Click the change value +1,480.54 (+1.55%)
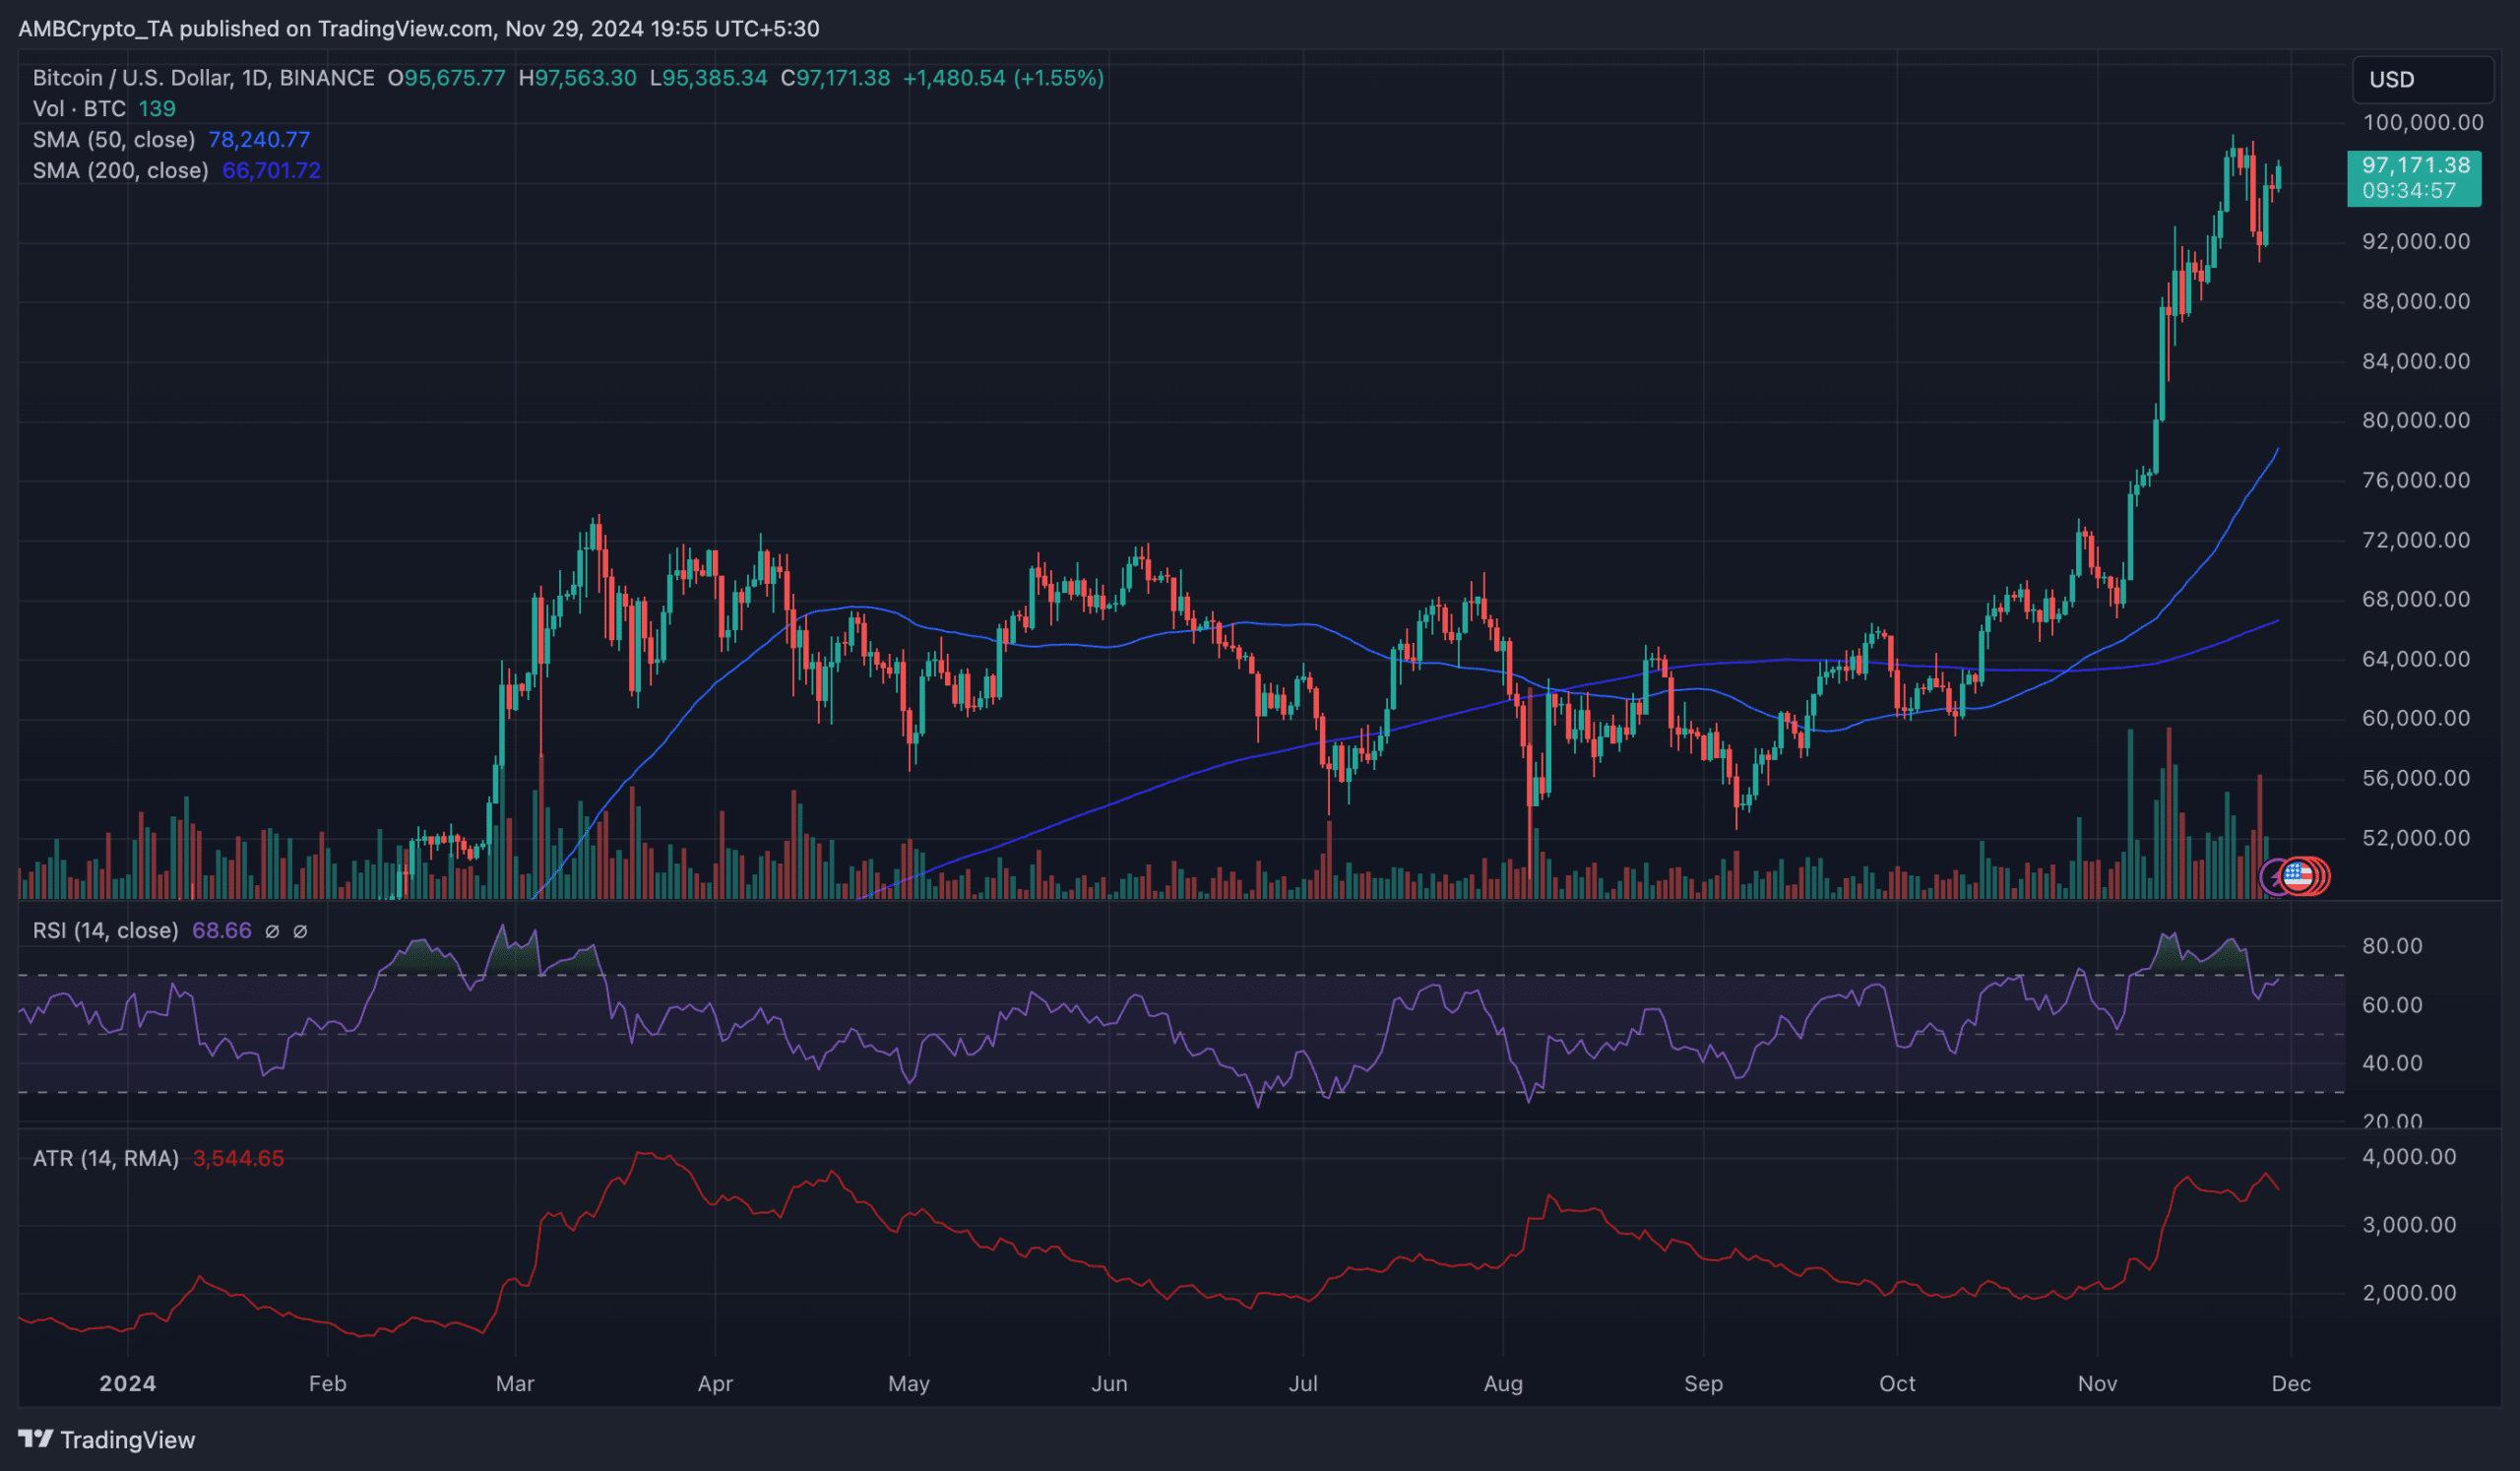The height and width of the screenshot is (1471, 2520). (x=1003, y=78)
